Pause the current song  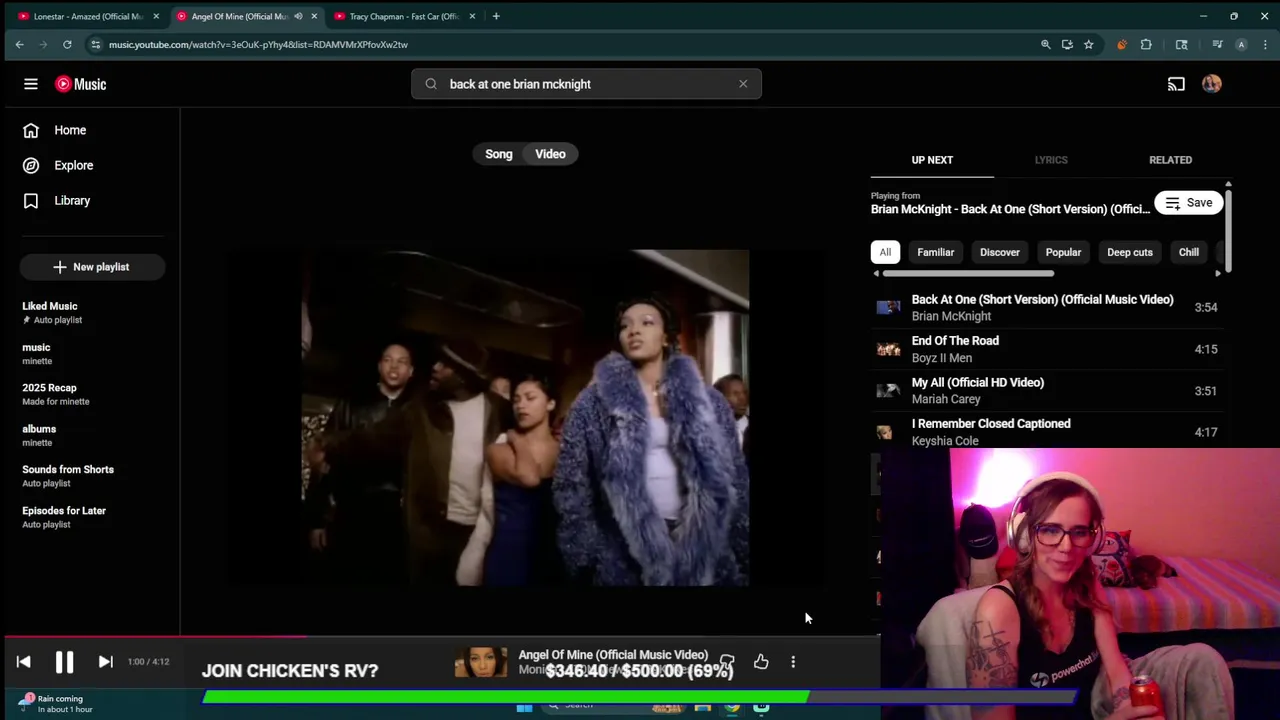click(64, 662)
